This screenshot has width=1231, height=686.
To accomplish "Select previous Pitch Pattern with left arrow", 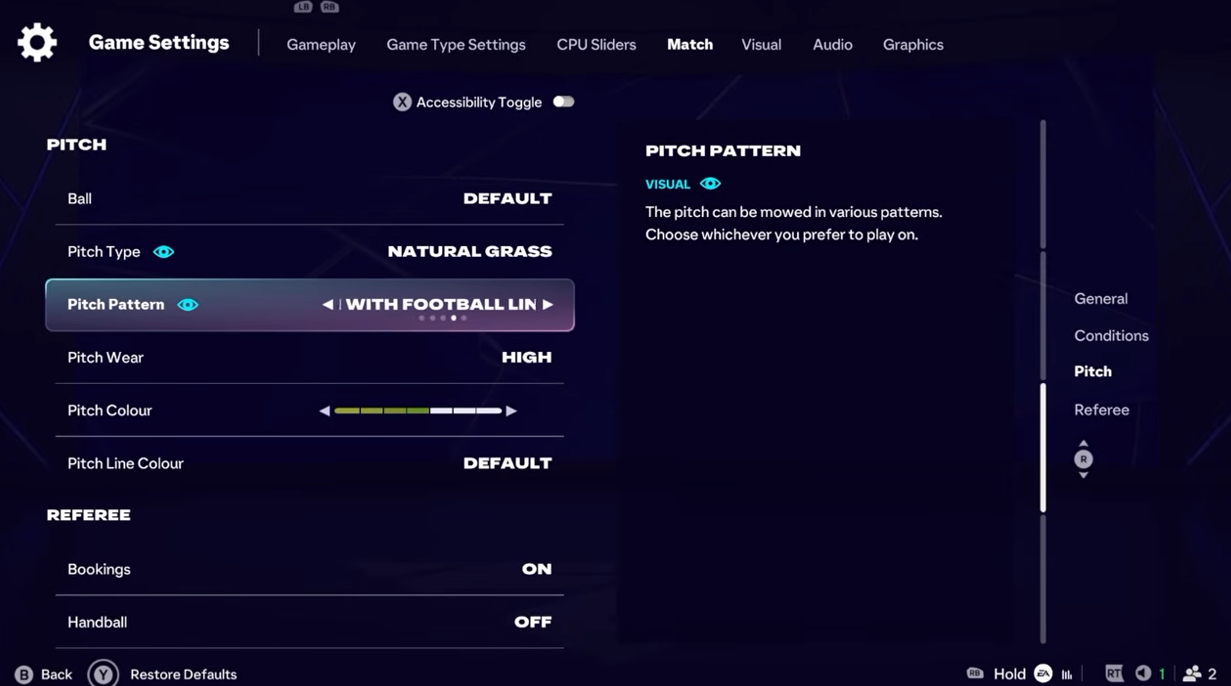I will (x=327, y=305).
